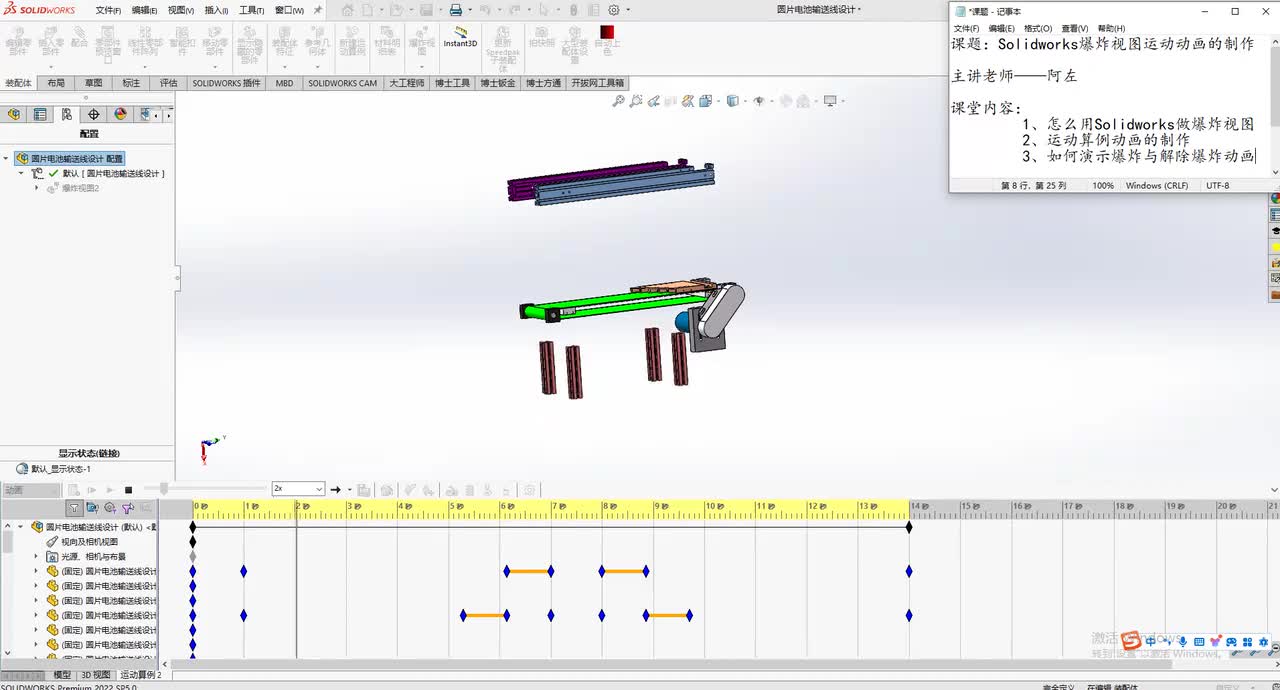Open the DimXpertManager crosshair tab
This screenshot has width=1280, height=690.
click(94, 114)
